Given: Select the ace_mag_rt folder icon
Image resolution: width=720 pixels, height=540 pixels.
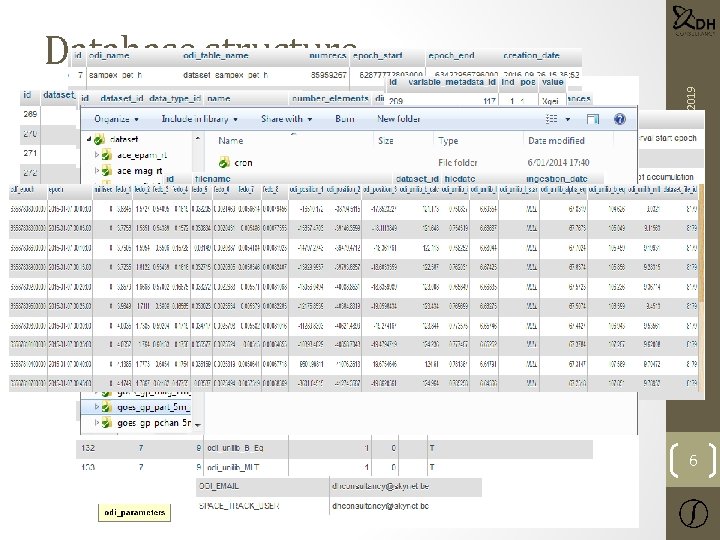Looking at the screenshot, I should (x=107, y=171).
